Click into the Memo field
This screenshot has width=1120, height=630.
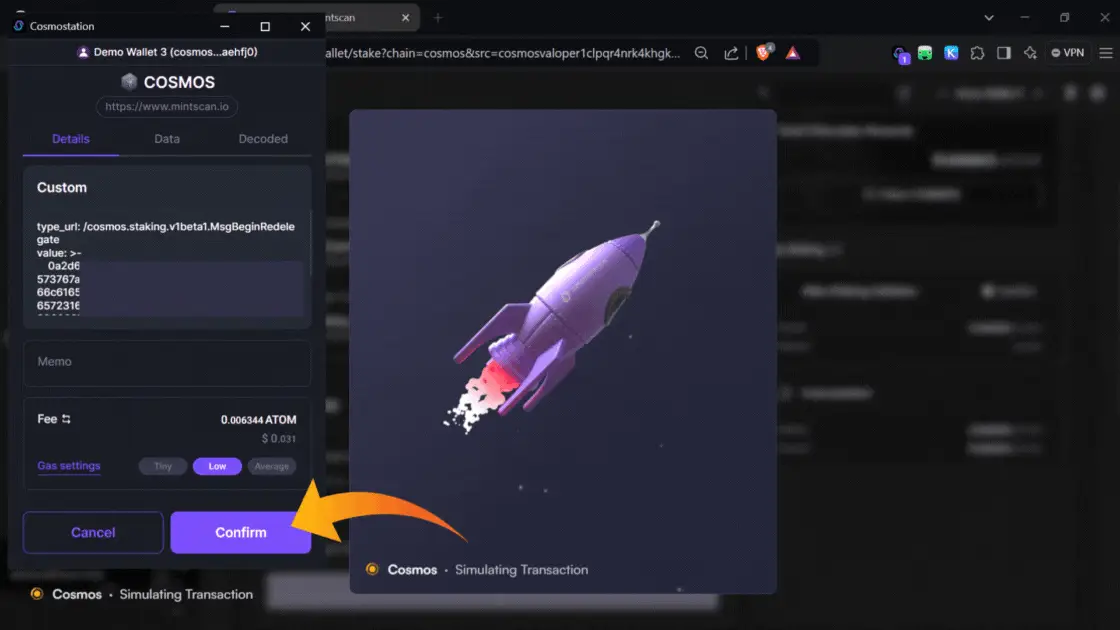(x=167, y=362)
